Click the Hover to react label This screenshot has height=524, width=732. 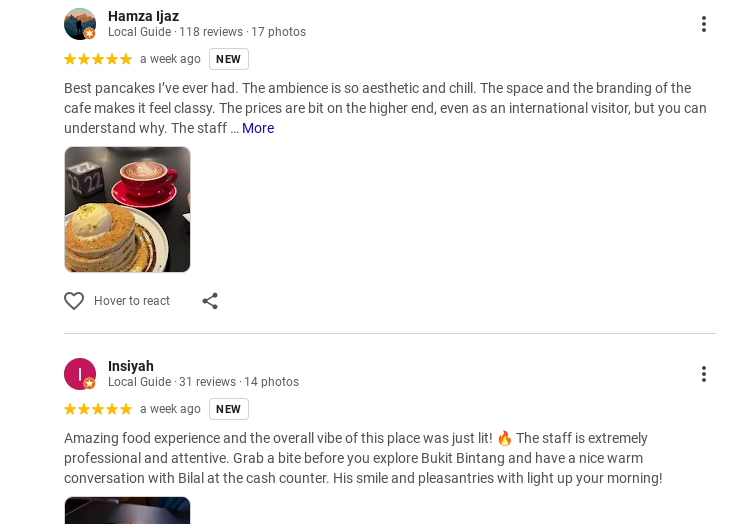click(132, 301)
